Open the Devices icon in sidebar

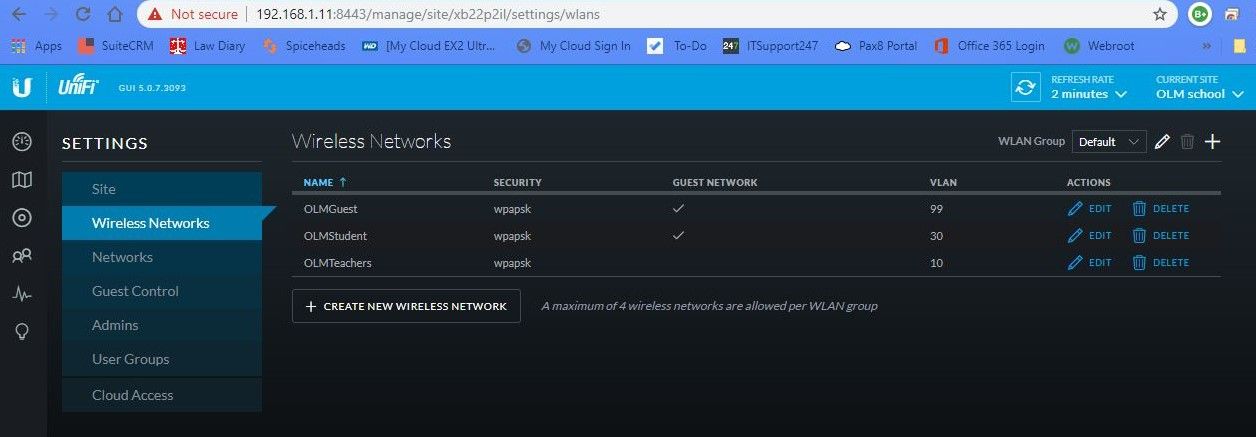(22, 218)
